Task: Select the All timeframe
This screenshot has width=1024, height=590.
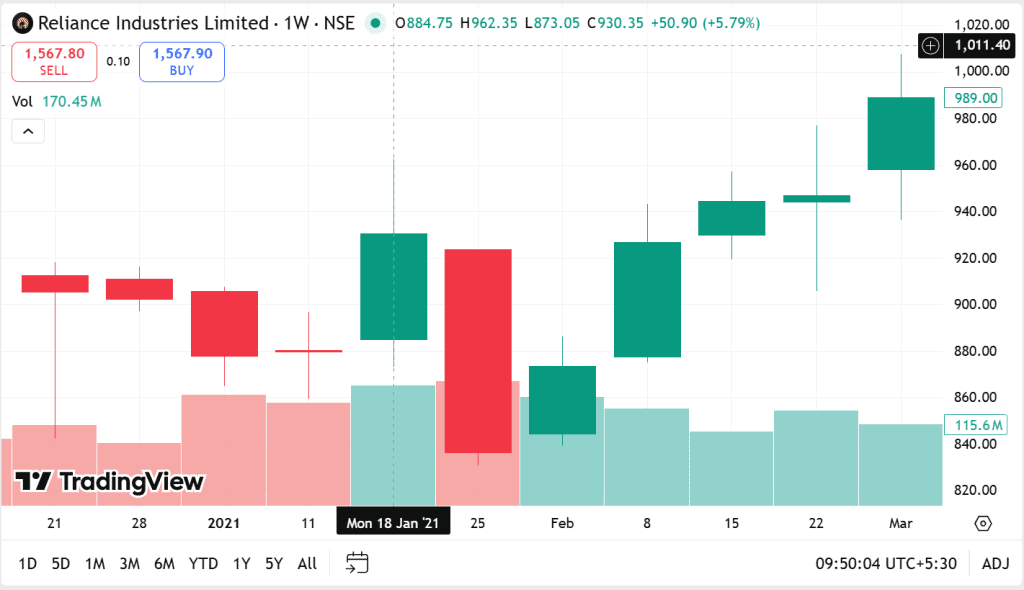Action: 307,563
